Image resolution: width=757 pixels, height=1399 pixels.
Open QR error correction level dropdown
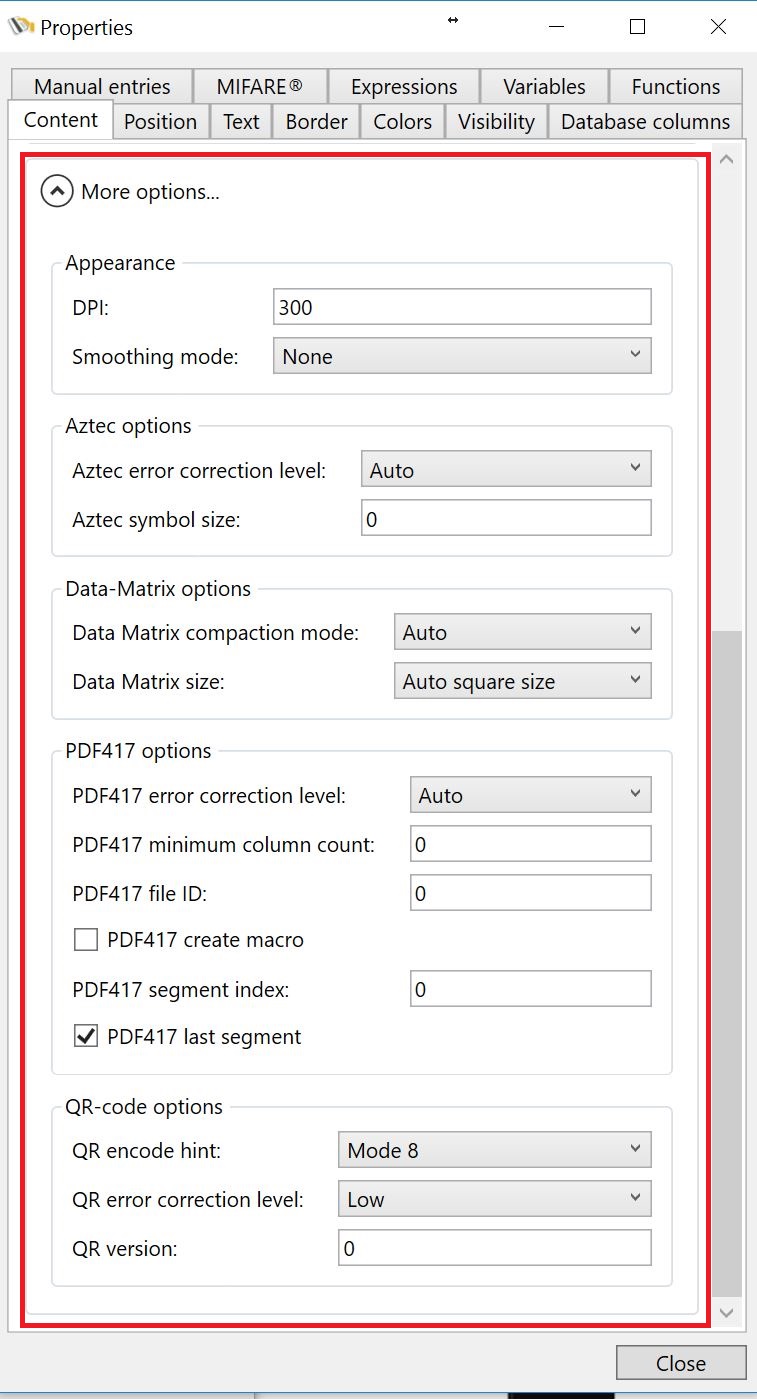tap(495, 1199)
